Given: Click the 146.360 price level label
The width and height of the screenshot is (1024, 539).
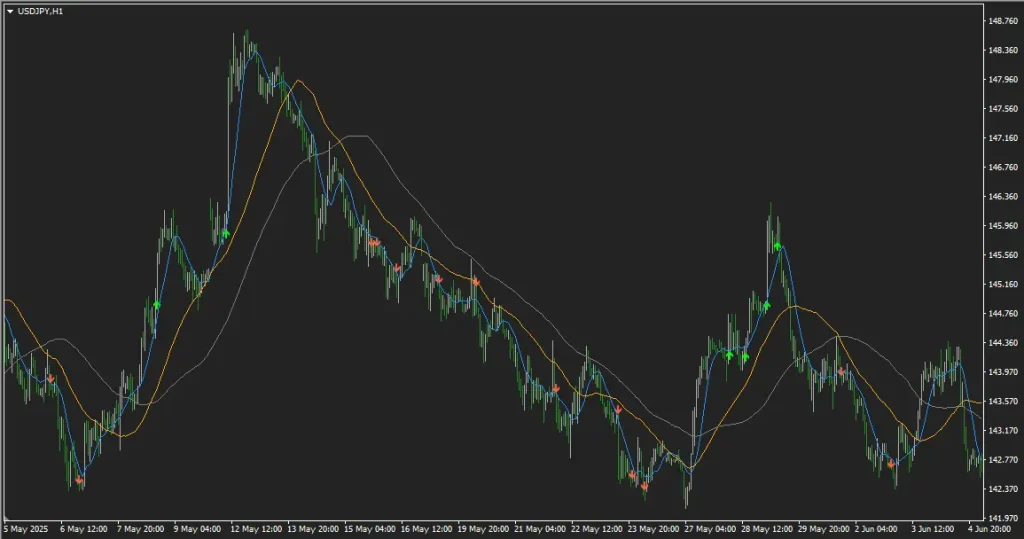Looking at the screenshot, I should click(1003, 197).
